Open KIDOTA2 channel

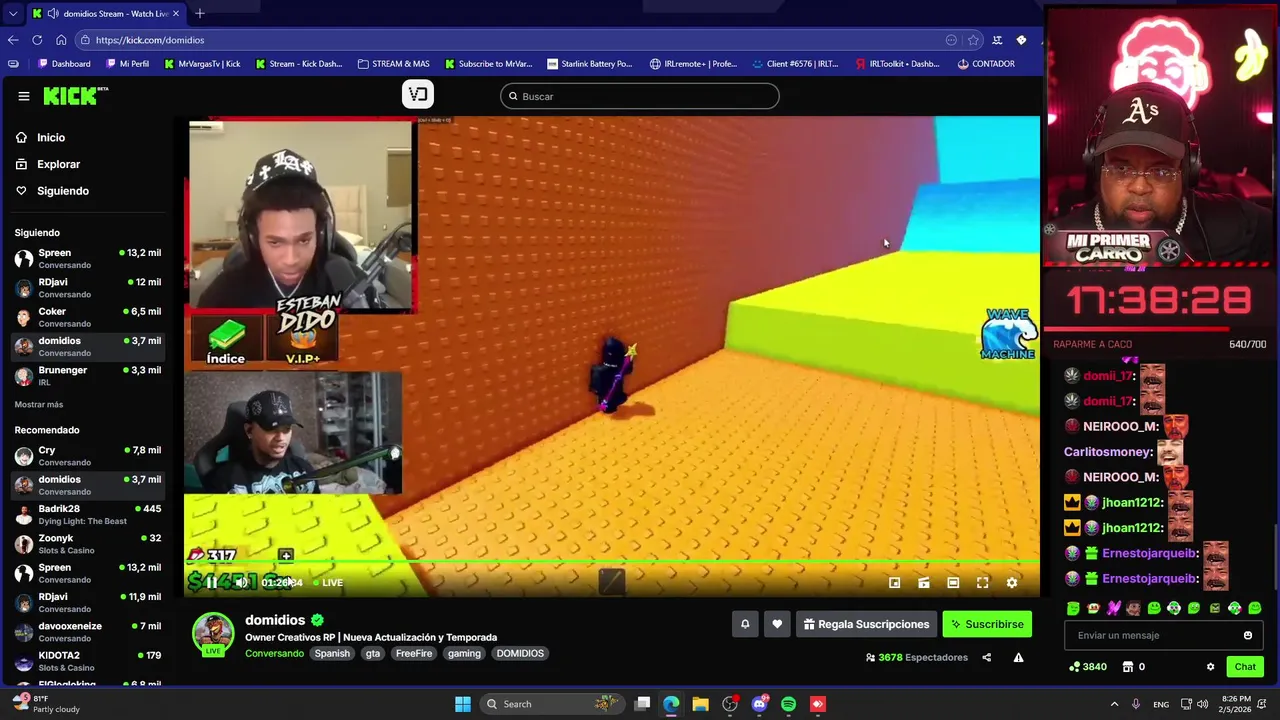(x=88, y=661)
